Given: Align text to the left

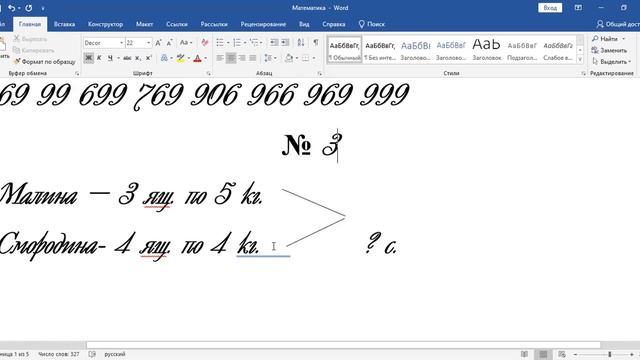Looking at the screenshot, I should (220, 58).
